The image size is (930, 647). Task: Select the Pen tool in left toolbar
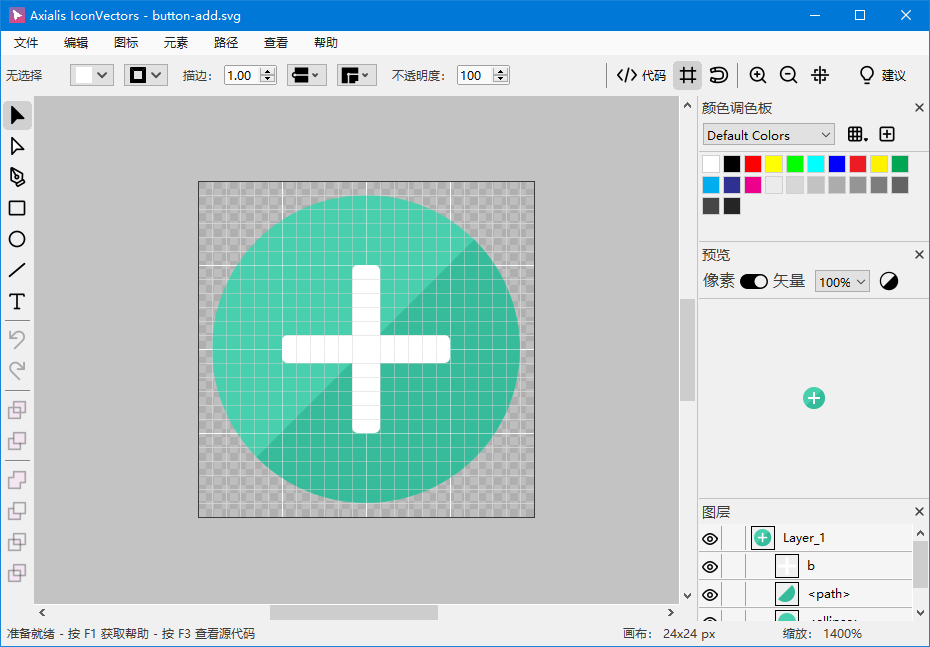(17, 177)
